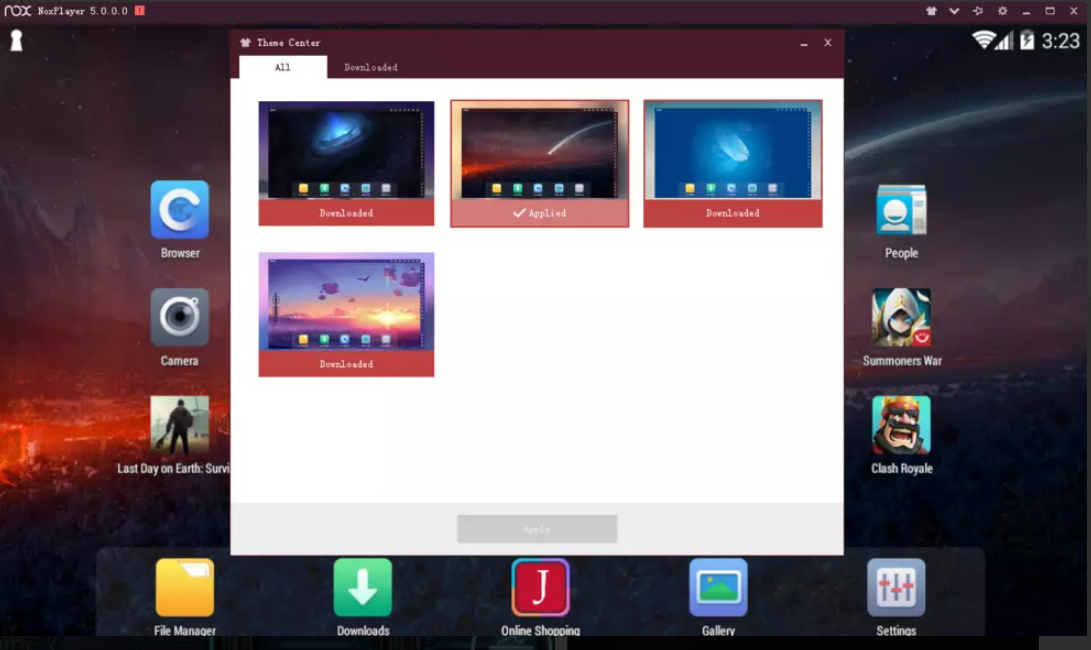Open the Browser app
Viewport: 1091px width, 650px height.
click(180, 210)
